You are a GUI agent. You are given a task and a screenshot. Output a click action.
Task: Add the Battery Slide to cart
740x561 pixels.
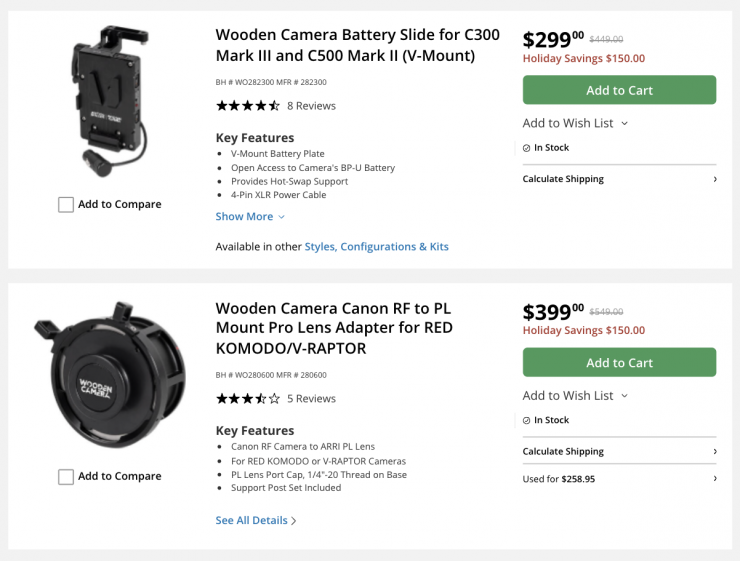(619, 90)
